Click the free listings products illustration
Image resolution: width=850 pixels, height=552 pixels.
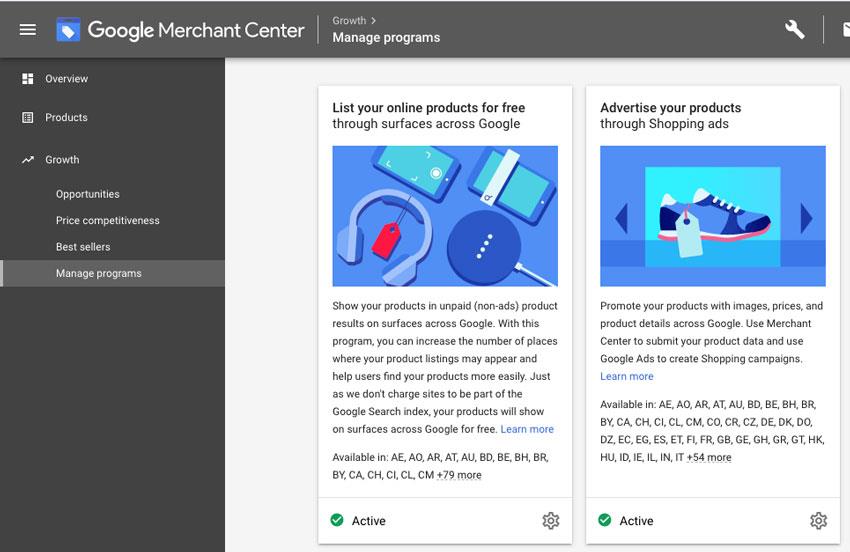[x=445, y=216]
